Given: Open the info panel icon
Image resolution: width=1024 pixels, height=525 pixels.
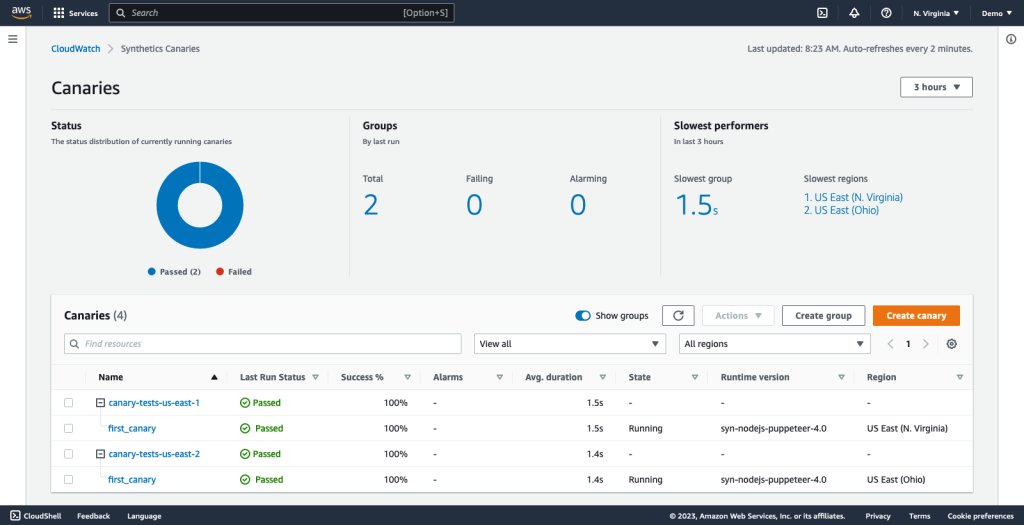Looking at the screenshot, I should point(1011,39).
